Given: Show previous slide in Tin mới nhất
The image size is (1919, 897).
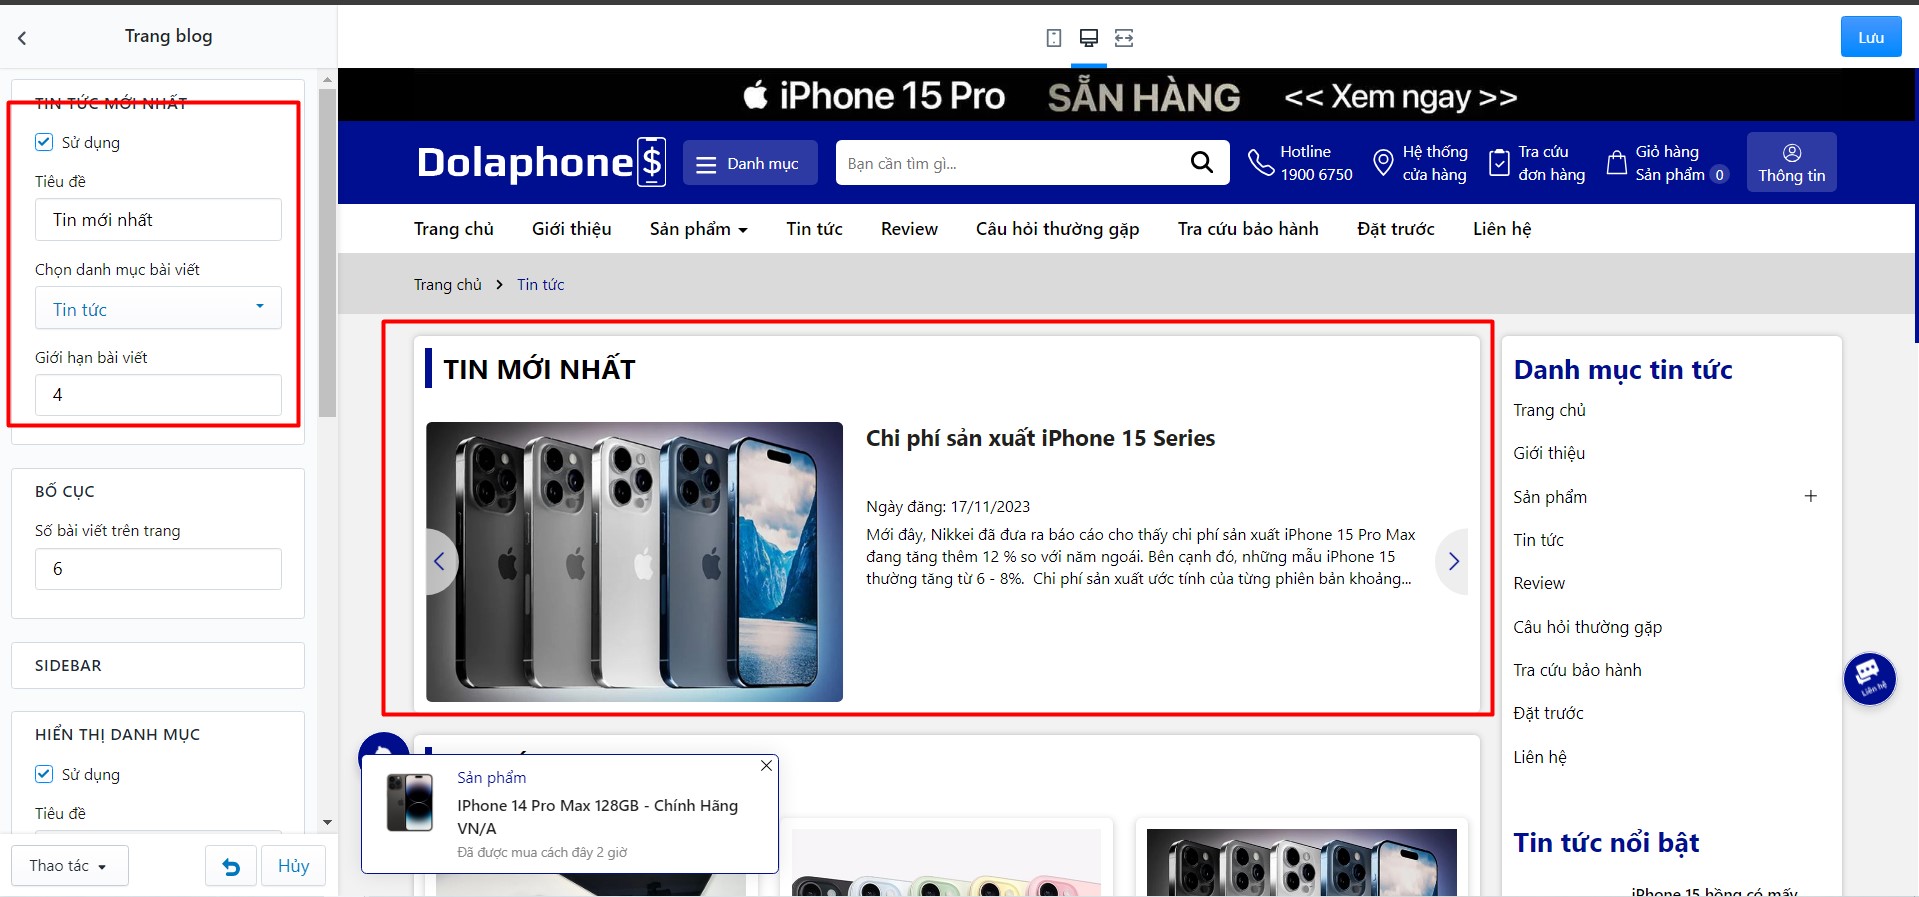Looking at the screenshot, I should [x=439, y=561].
